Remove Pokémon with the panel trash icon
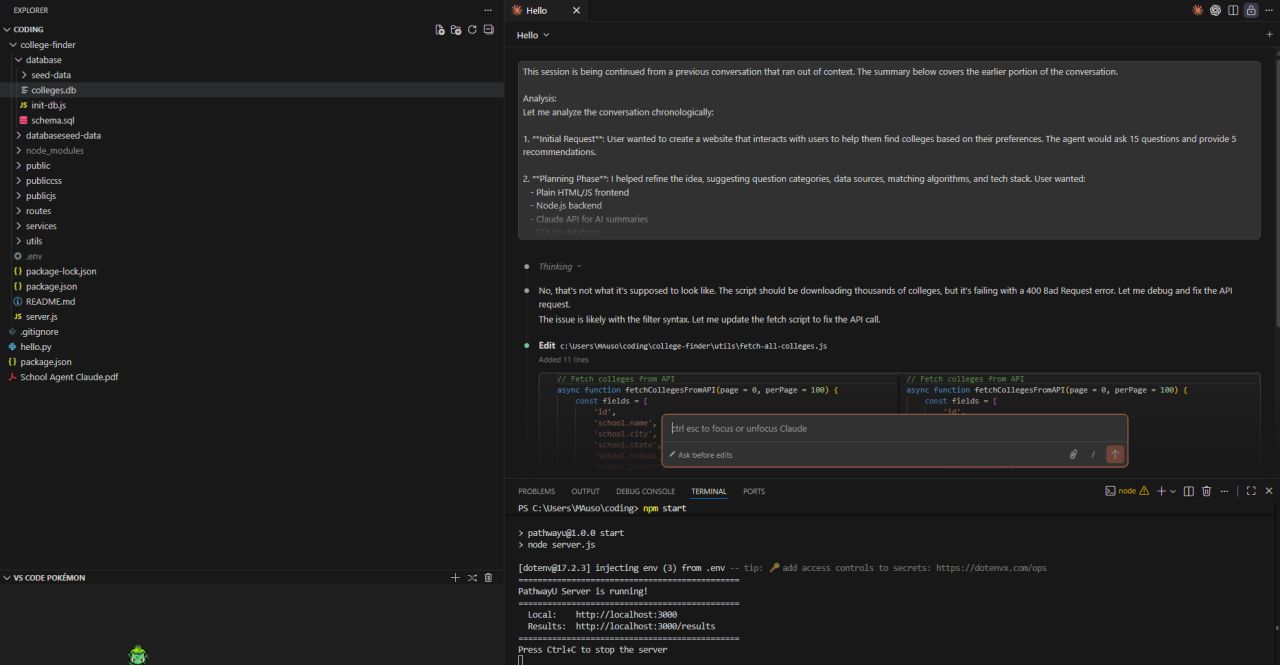The height and width of the screenshot is (665, 1280). [488, 578]
